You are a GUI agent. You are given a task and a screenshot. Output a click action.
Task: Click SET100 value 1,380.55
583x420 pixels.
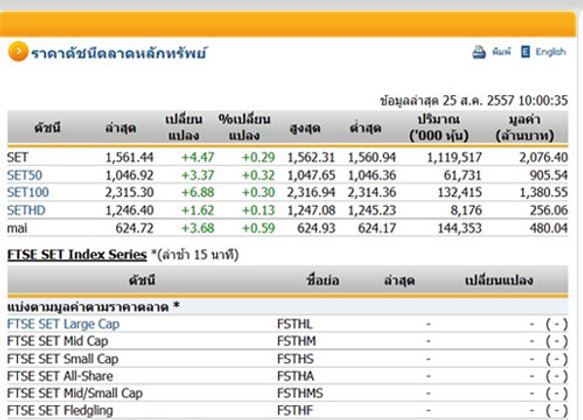point(544,193)
